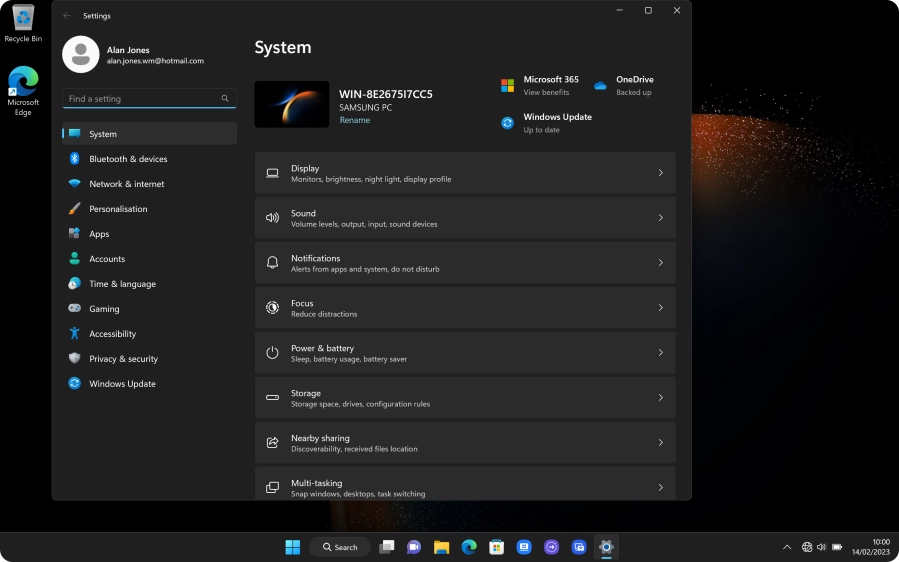Open the Accessibility settings page

pos(112,334)
